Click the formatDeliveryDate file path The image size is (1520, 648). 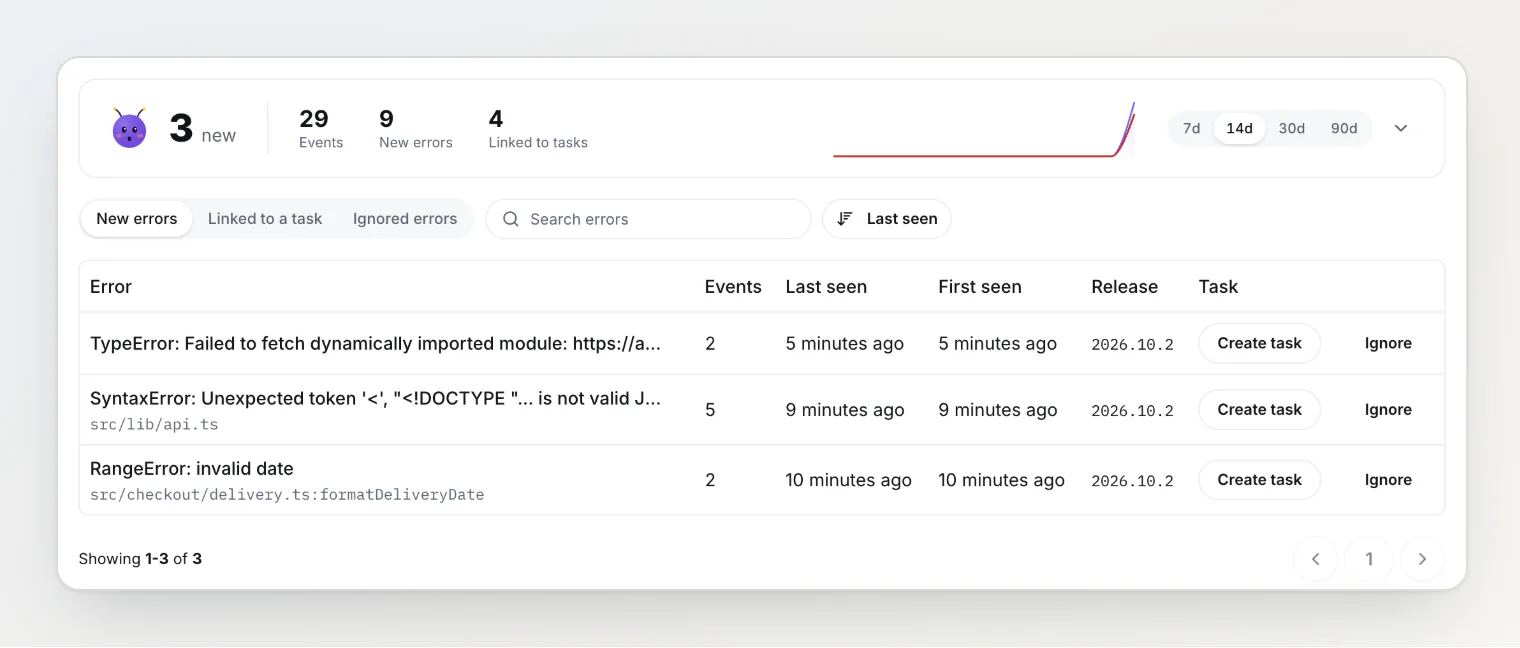point(287,495)
